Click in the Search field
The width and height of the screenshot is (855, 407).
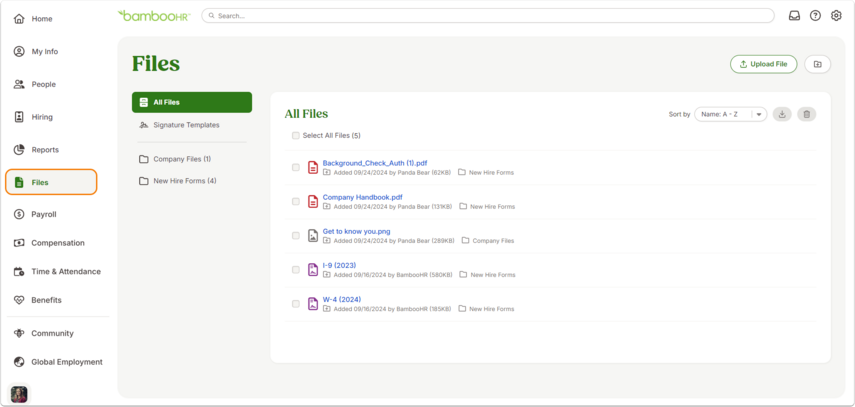[487, 16]
